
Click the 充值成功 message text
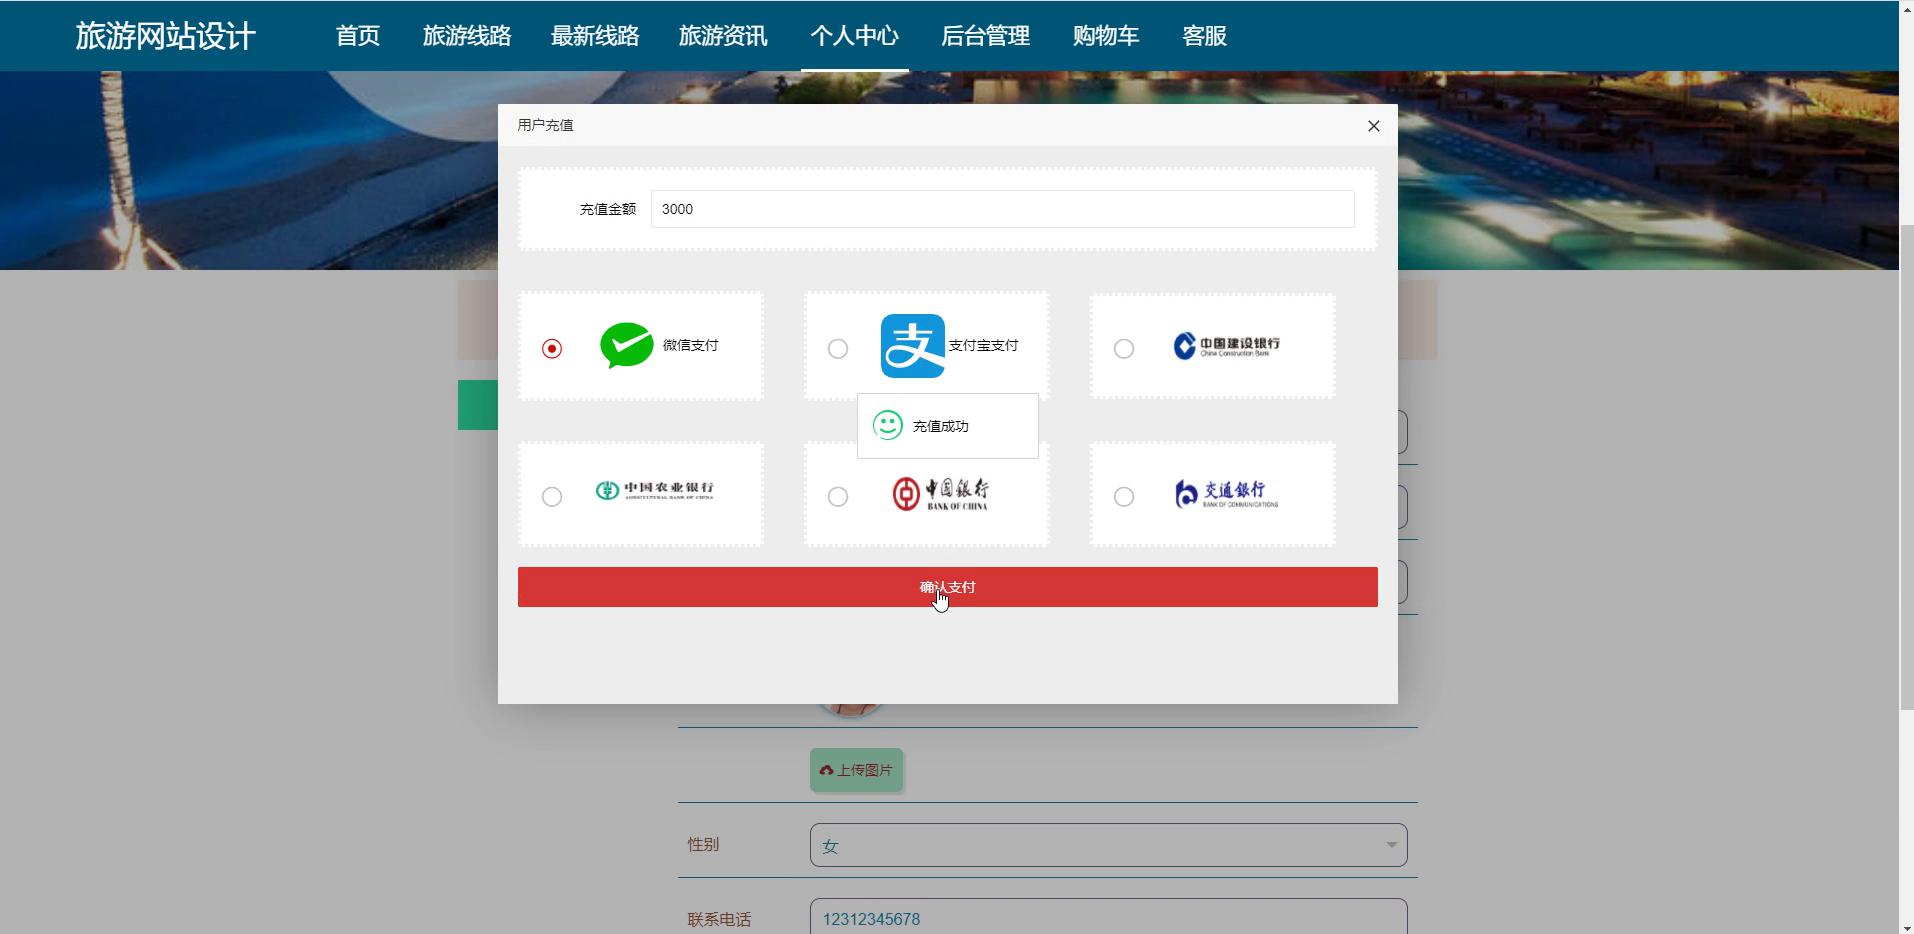click(x=940, y=426)
